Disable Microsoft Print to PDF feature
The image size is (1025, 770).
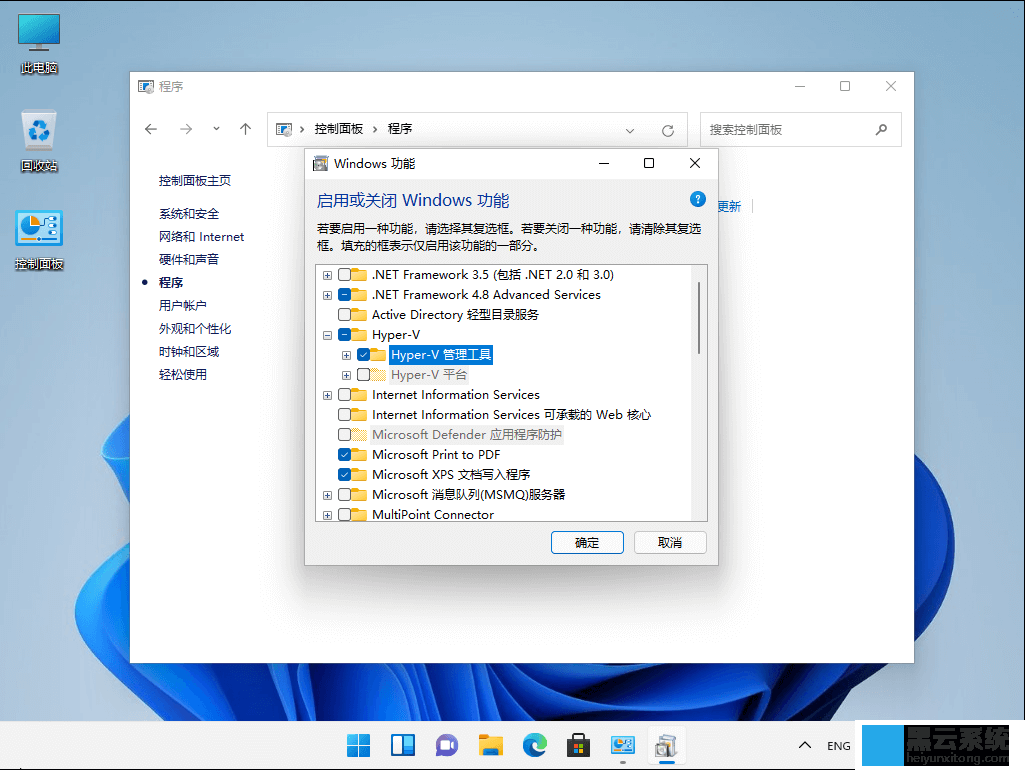(346, 454)
